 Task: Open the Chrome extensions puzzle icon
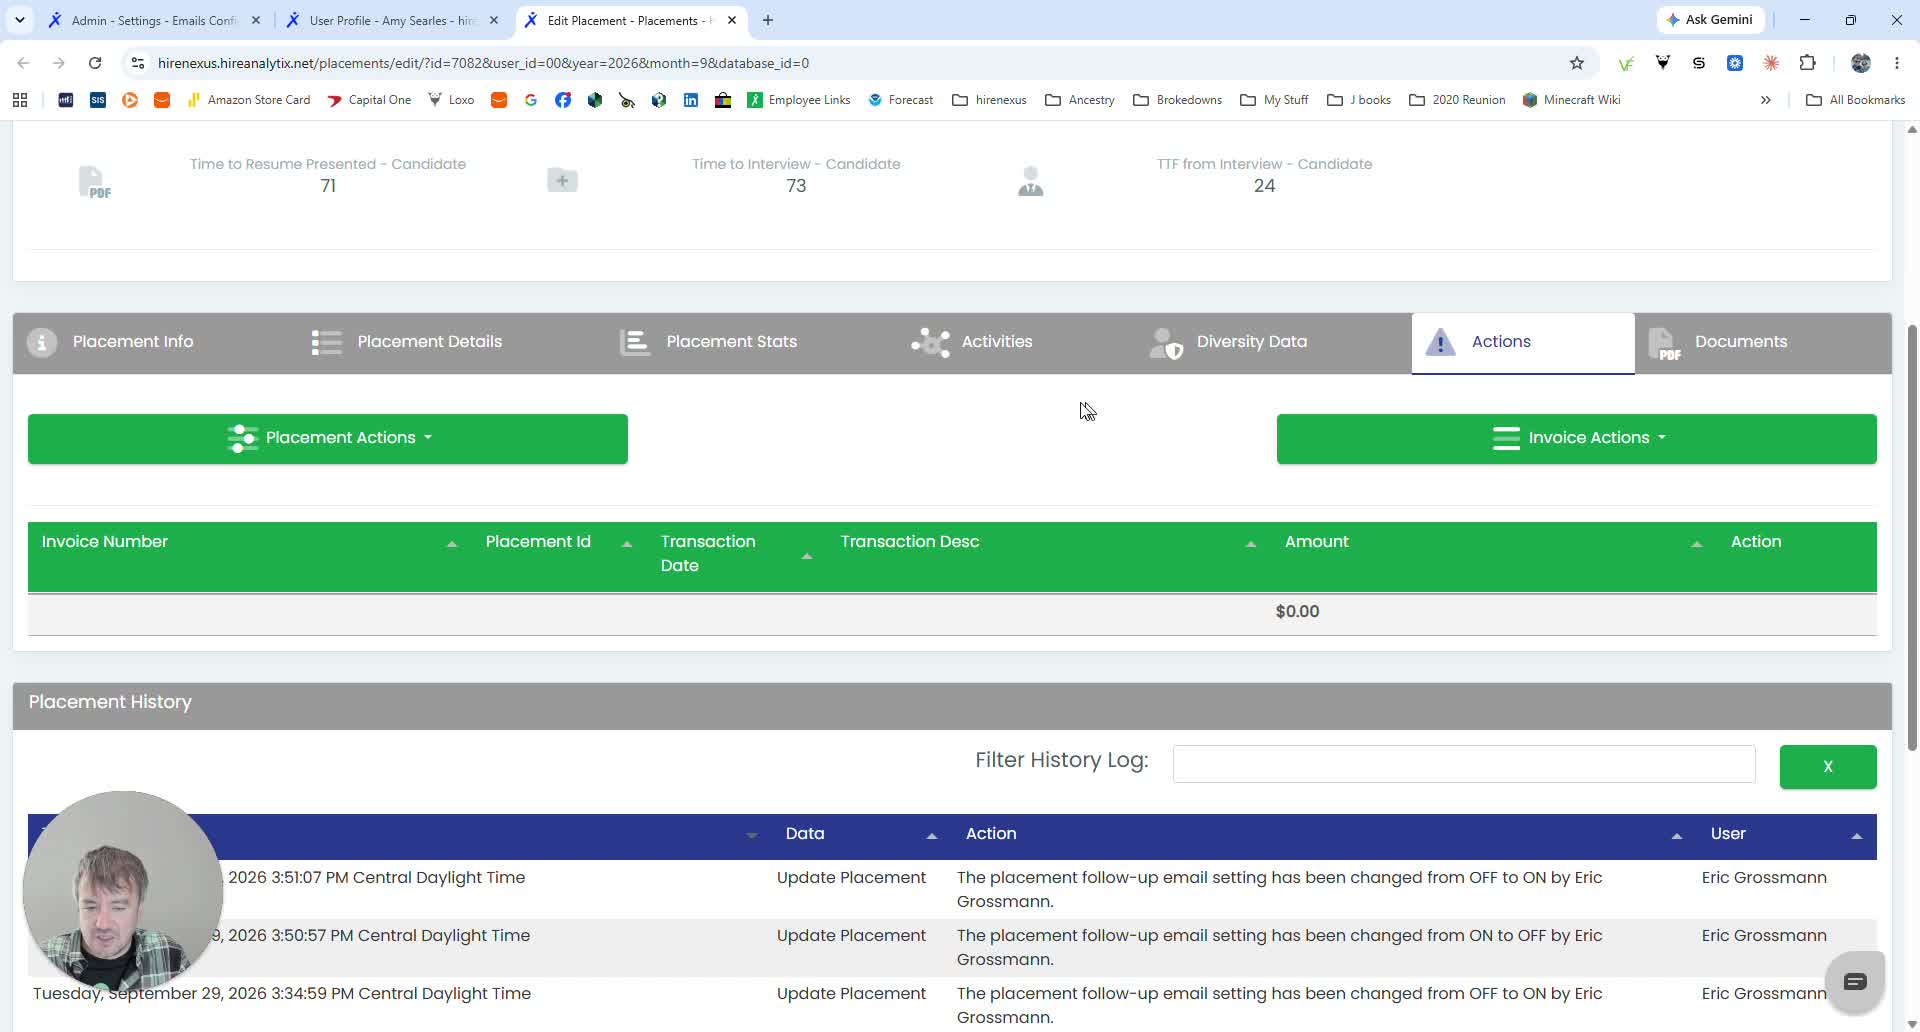click(1807, 63)
